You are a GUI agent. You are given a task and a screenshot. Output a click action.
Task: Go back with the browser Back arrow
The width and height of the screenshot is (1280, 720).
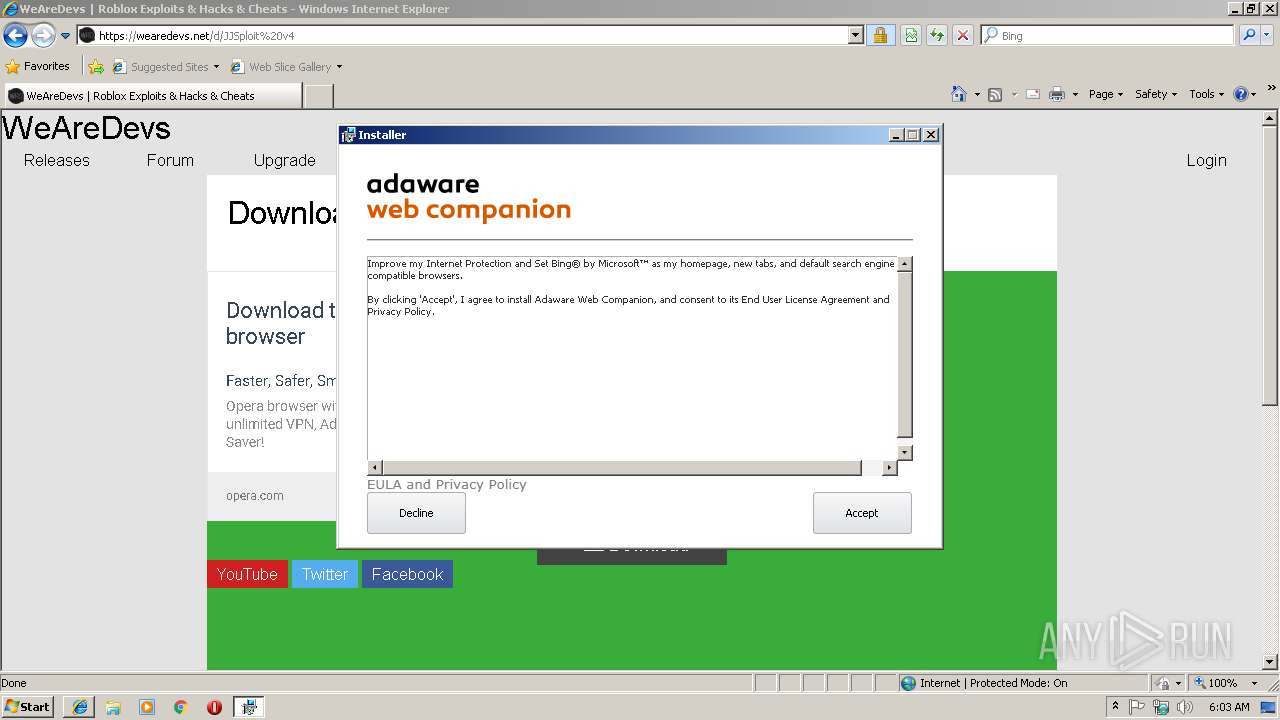(x=15, y=36)
